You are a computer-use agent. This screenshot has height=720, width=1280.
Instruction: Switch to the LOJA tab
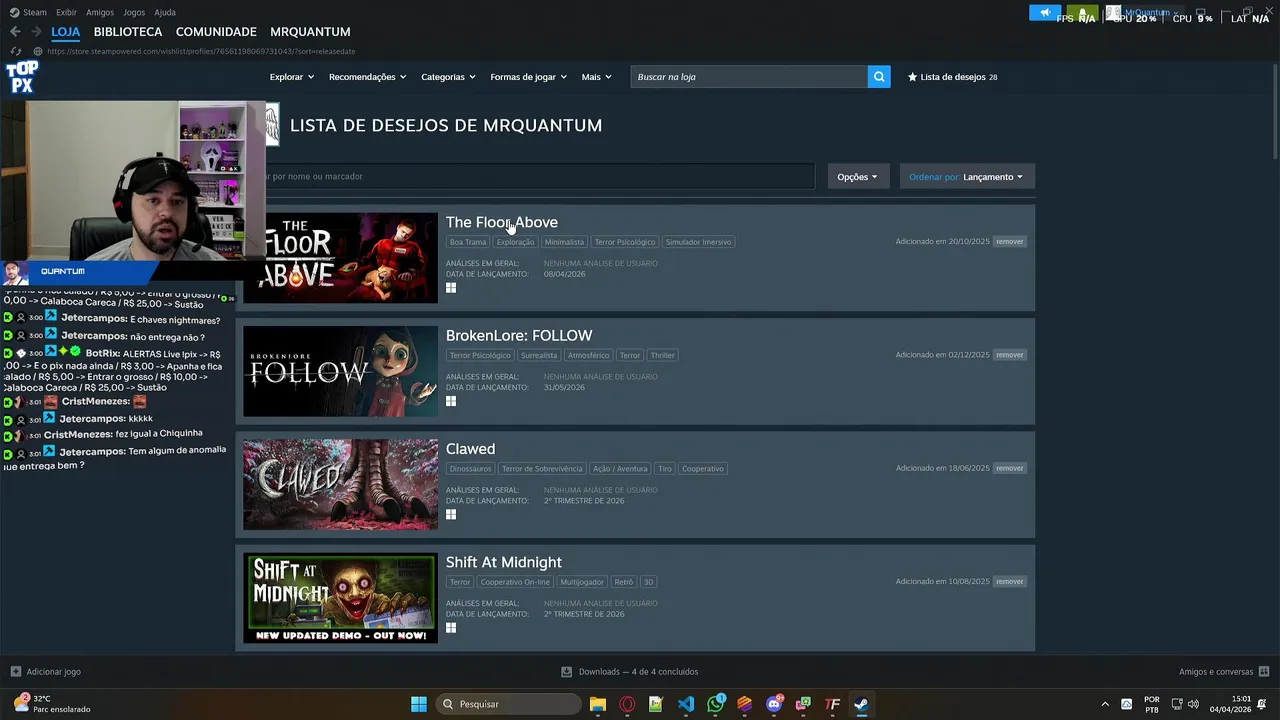tap(66, 32)
